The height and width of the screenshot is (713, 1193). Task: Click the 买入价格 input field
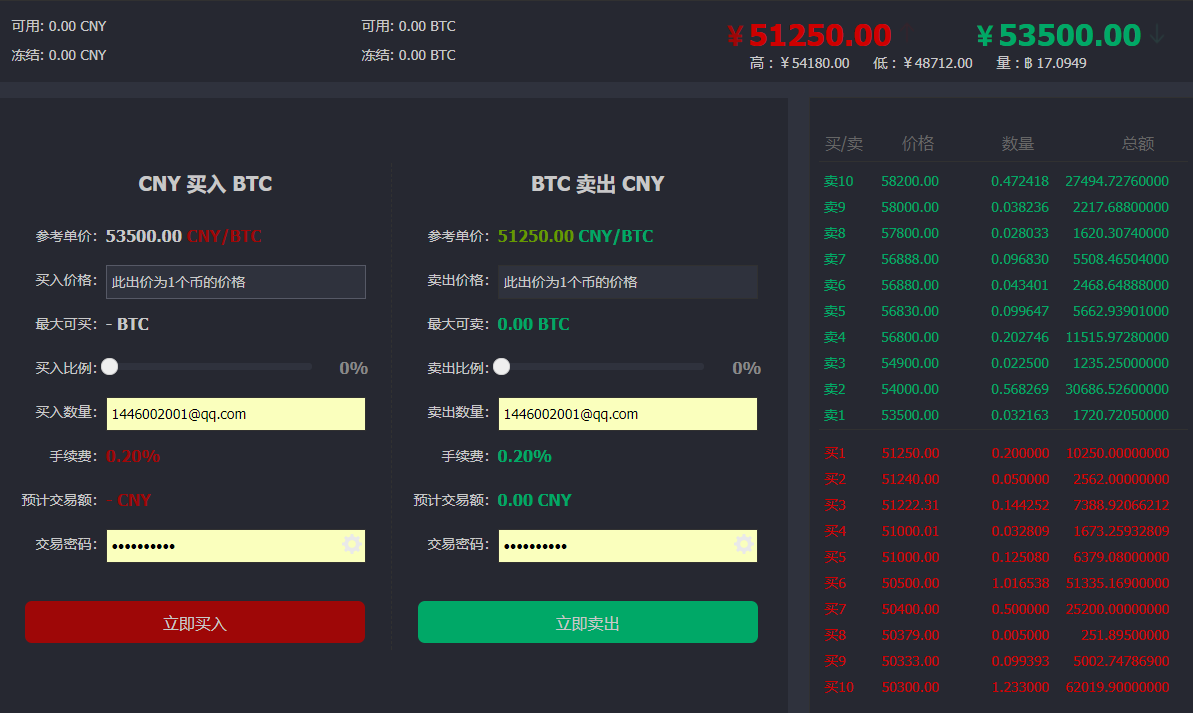(x=235, y=282)
